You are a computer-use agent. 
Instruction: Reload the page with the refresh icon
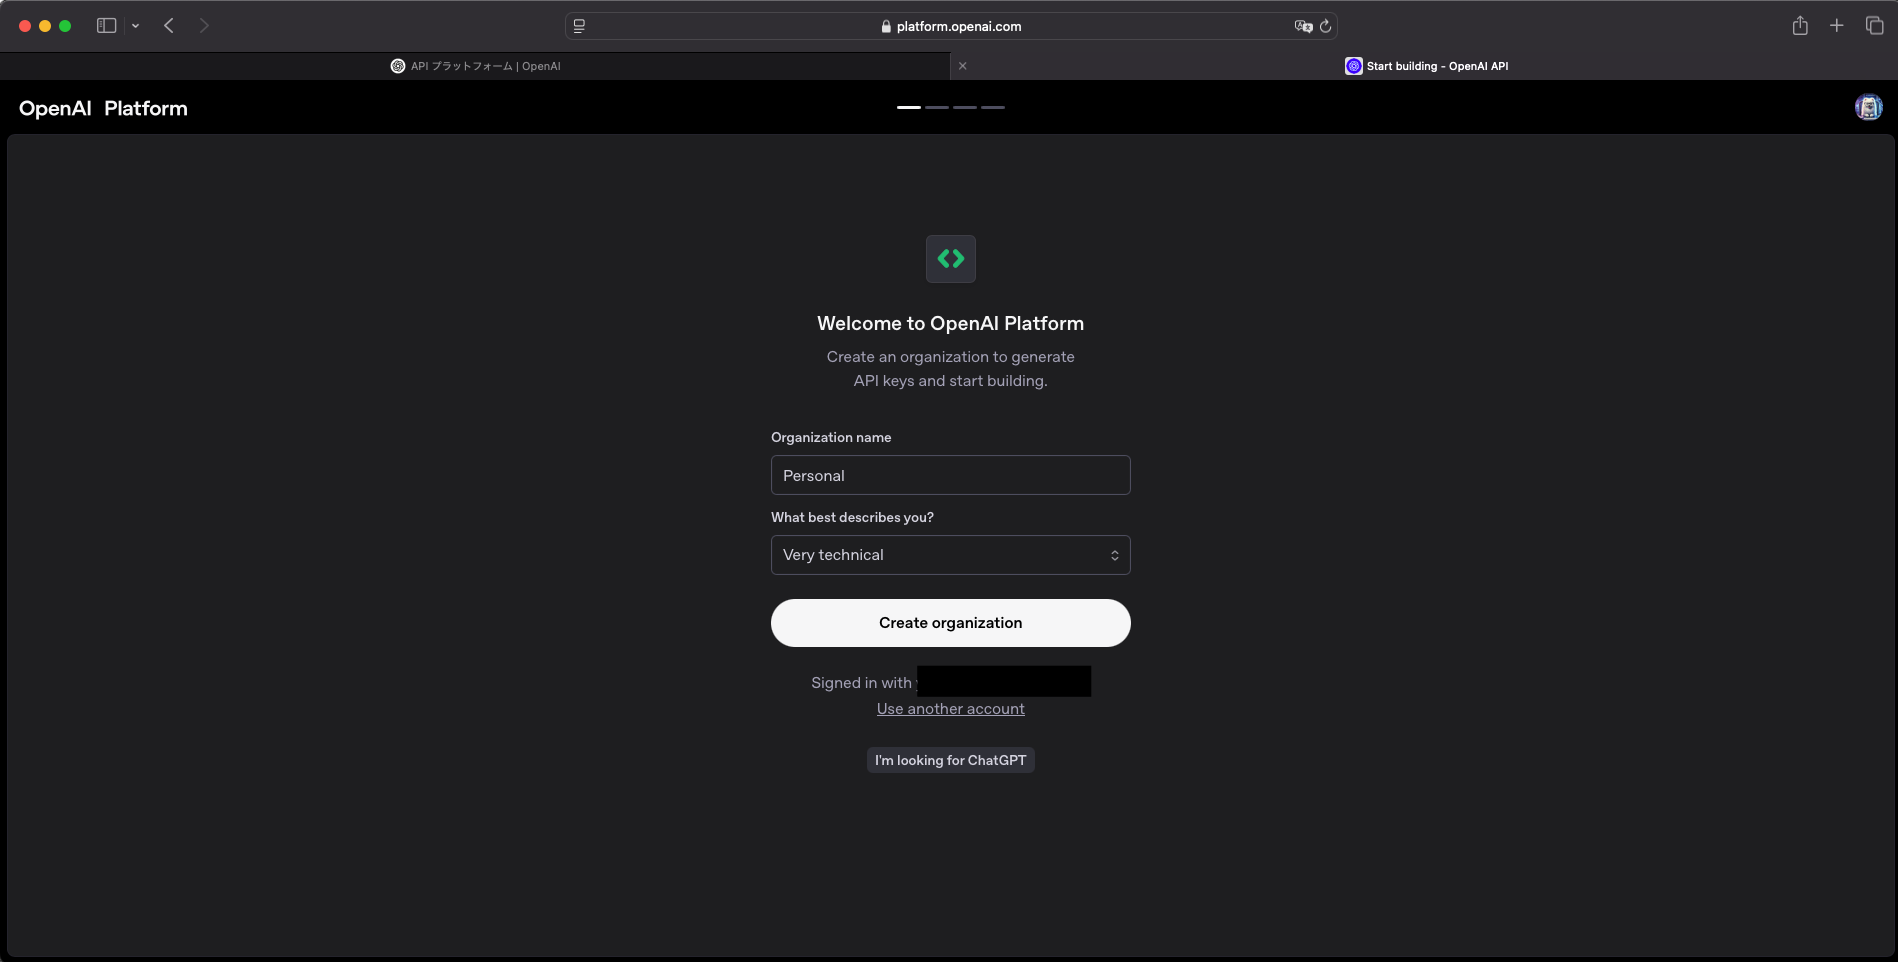point(1326,26)
